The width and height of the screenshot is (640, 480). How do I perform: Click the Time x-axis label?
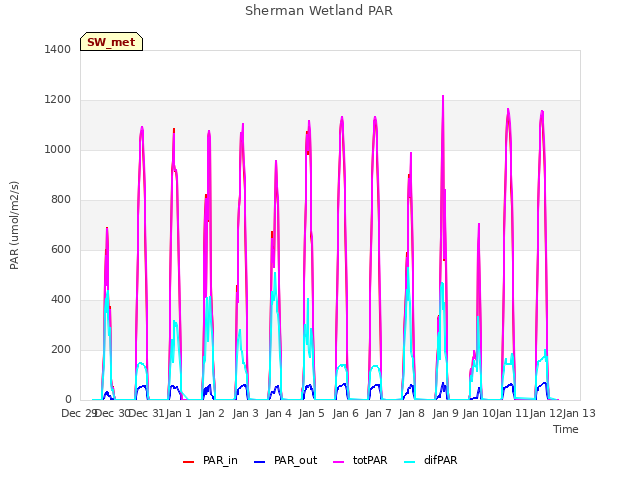[x=566, y=429]
